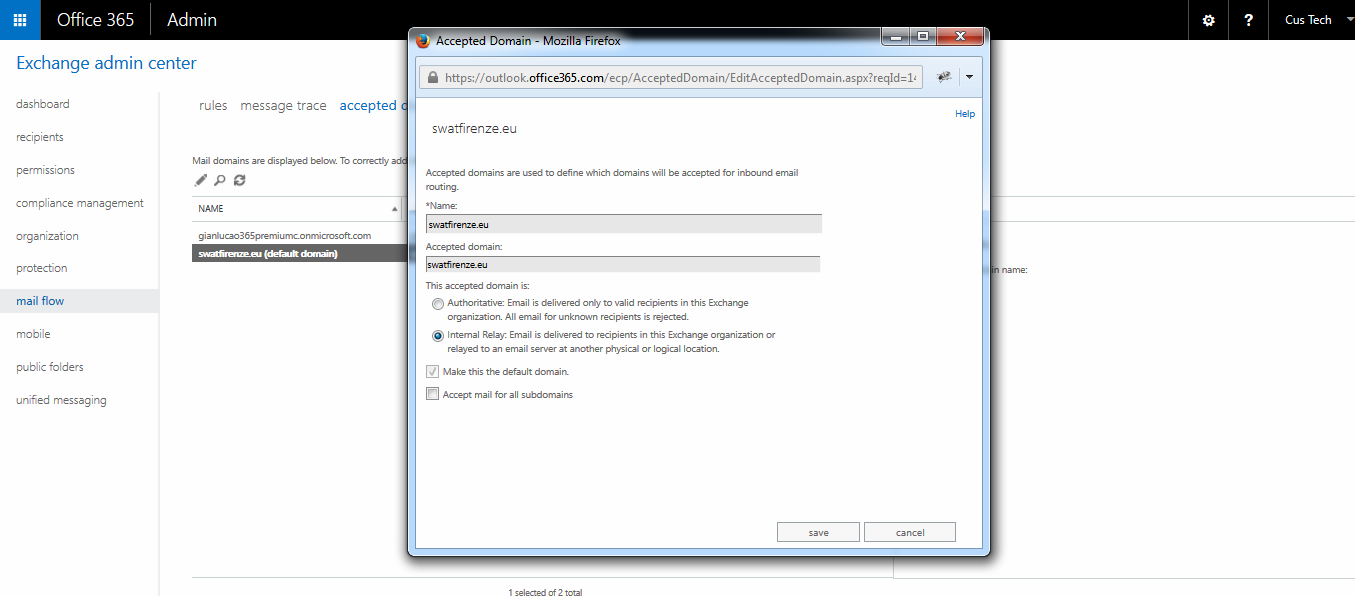Click the Office 365 brand link
1355x596 pixels.
(x=96, y=20)
